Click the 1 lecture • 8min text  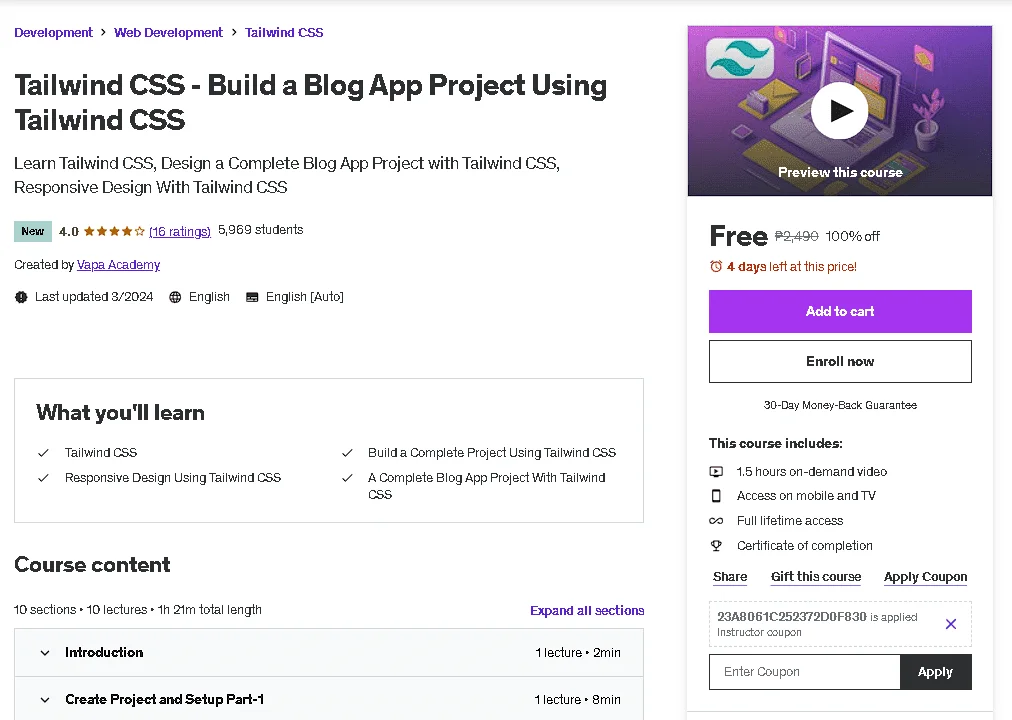(x=578, y=699)
